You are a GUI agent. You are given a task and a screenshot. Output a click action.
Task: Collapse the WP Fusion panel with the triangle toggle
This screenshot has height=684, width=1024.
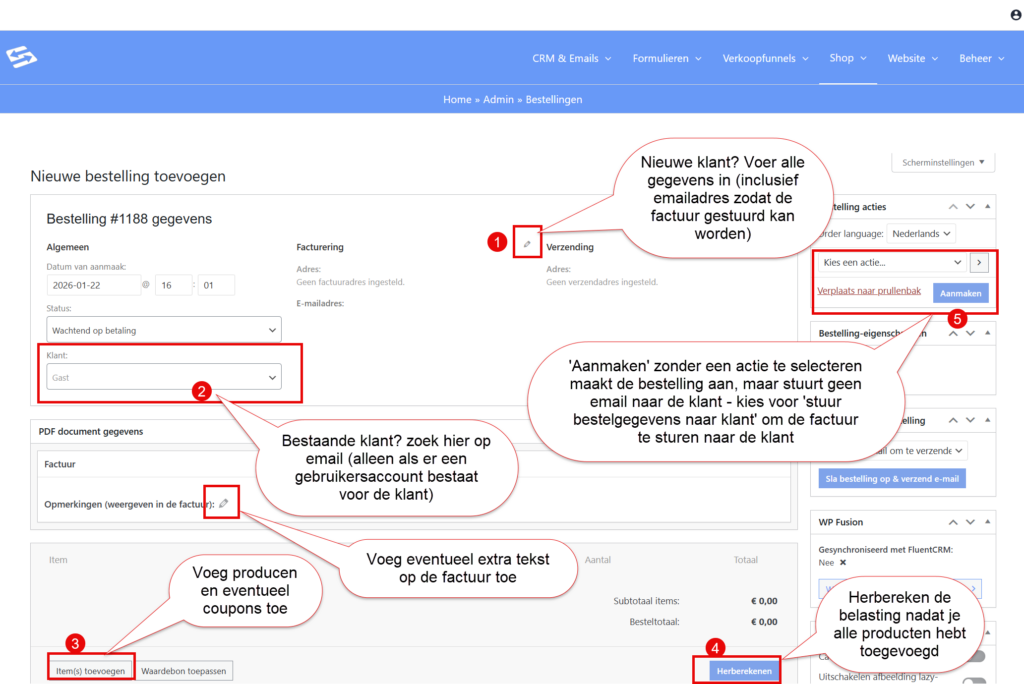click(x=987, y=520)
